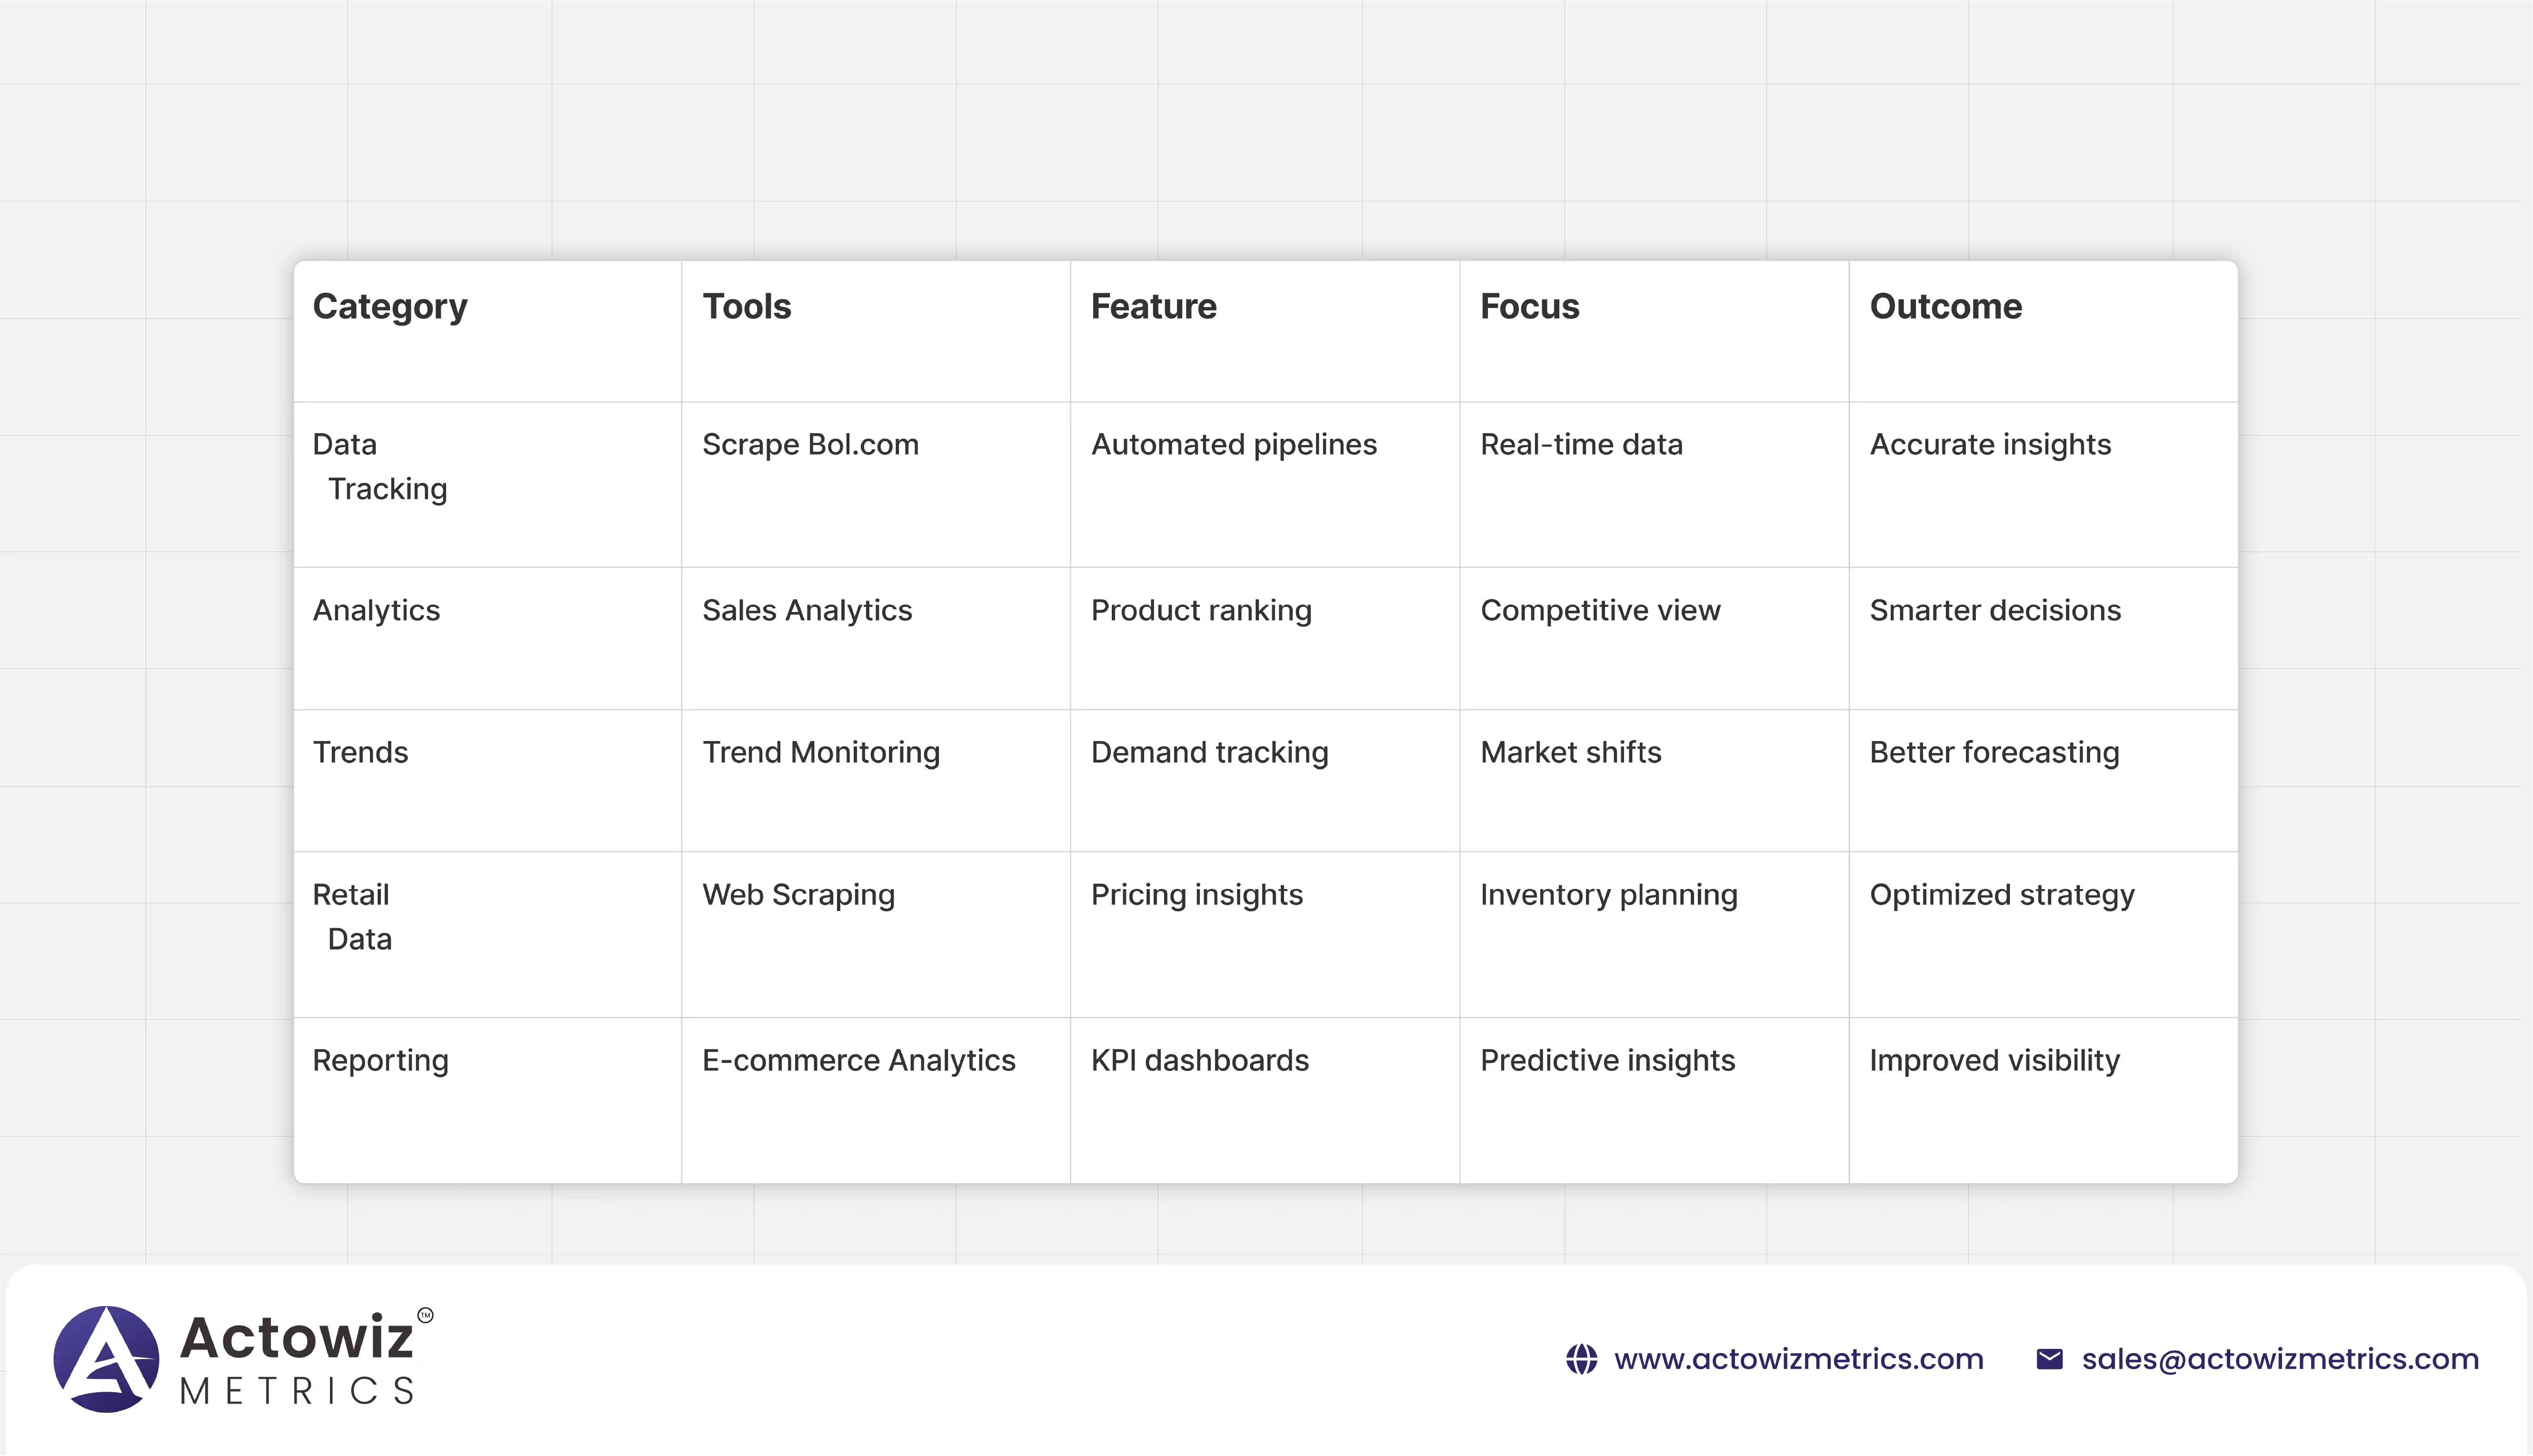The height and width of the screenshot is (1456, 2533).
Task: Click the Scrape Bol.com cell
Action: [x=810, y=444]
